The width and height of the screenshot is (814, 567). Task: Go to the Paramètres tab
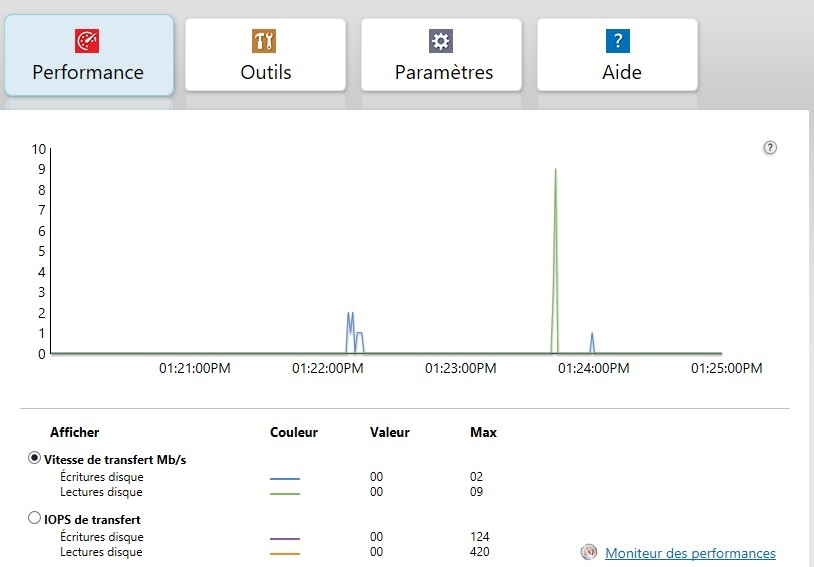(441, 55)
